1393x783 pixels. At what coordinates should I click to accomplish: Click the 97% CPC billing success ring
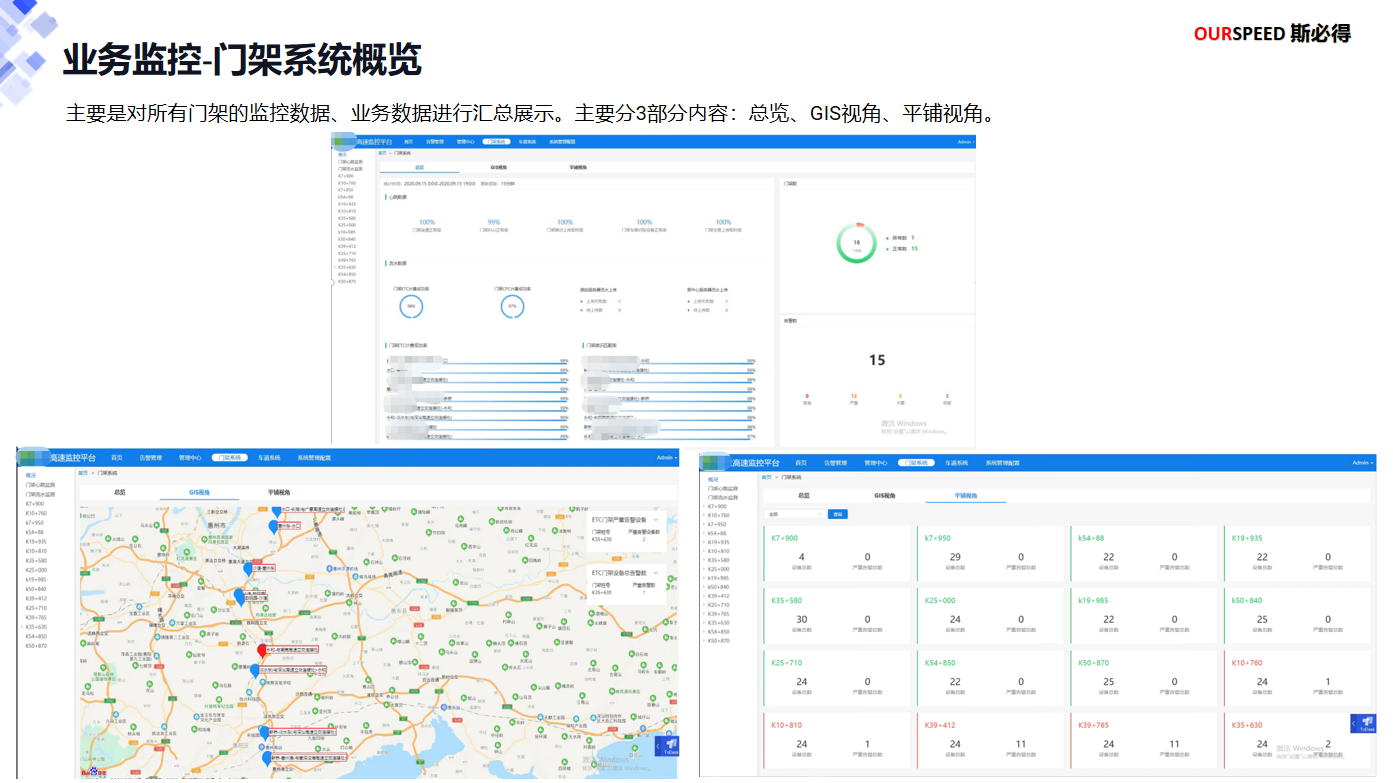click(x=512, y=306)
